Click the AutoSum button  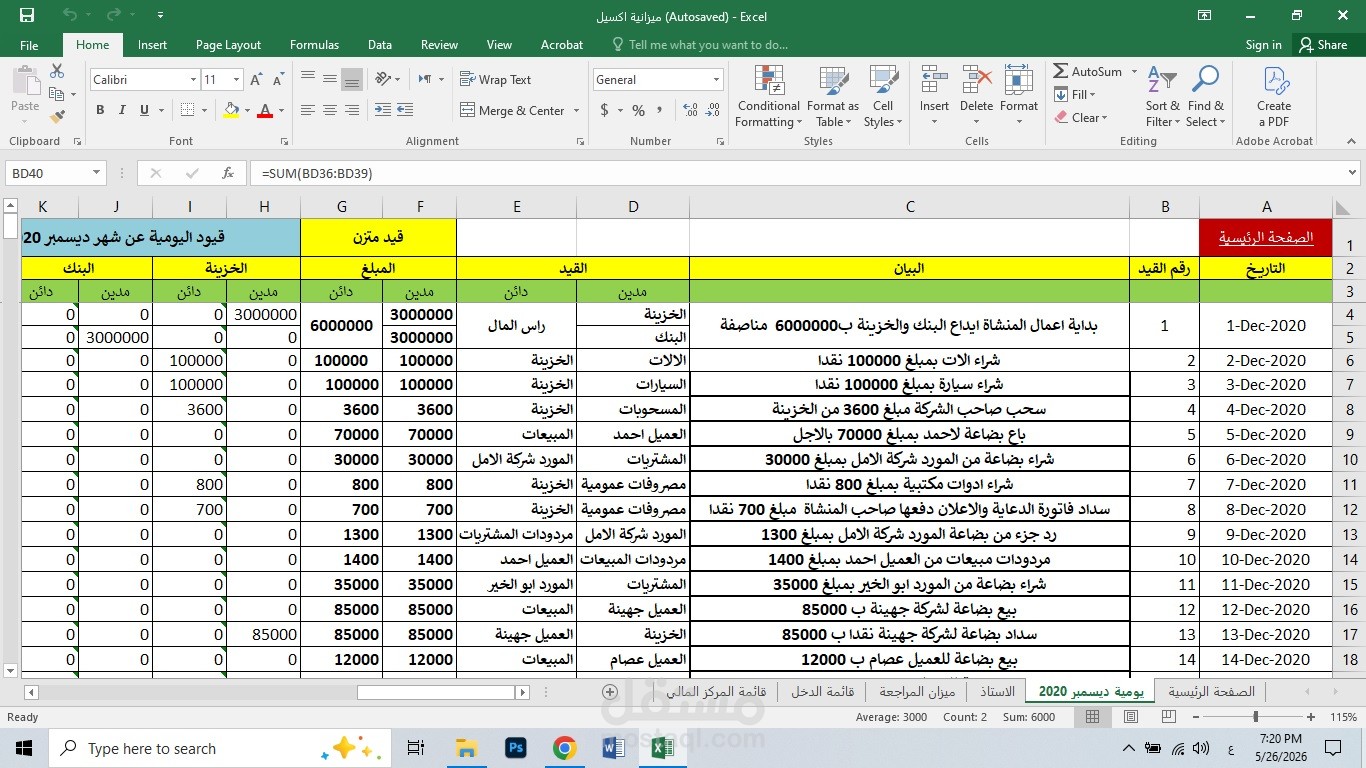[1088, 72]
